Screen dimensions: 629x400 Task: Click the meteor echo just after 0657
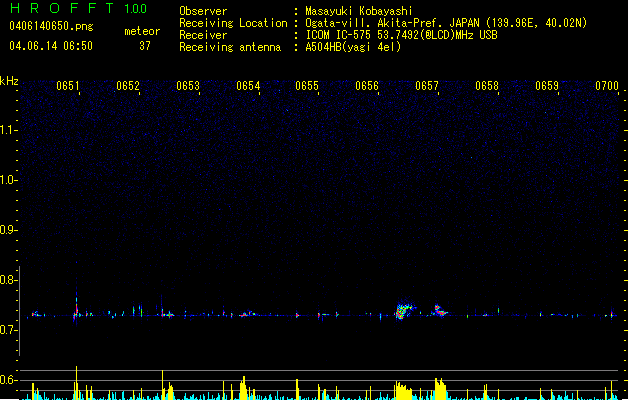(x=440, y=311)
